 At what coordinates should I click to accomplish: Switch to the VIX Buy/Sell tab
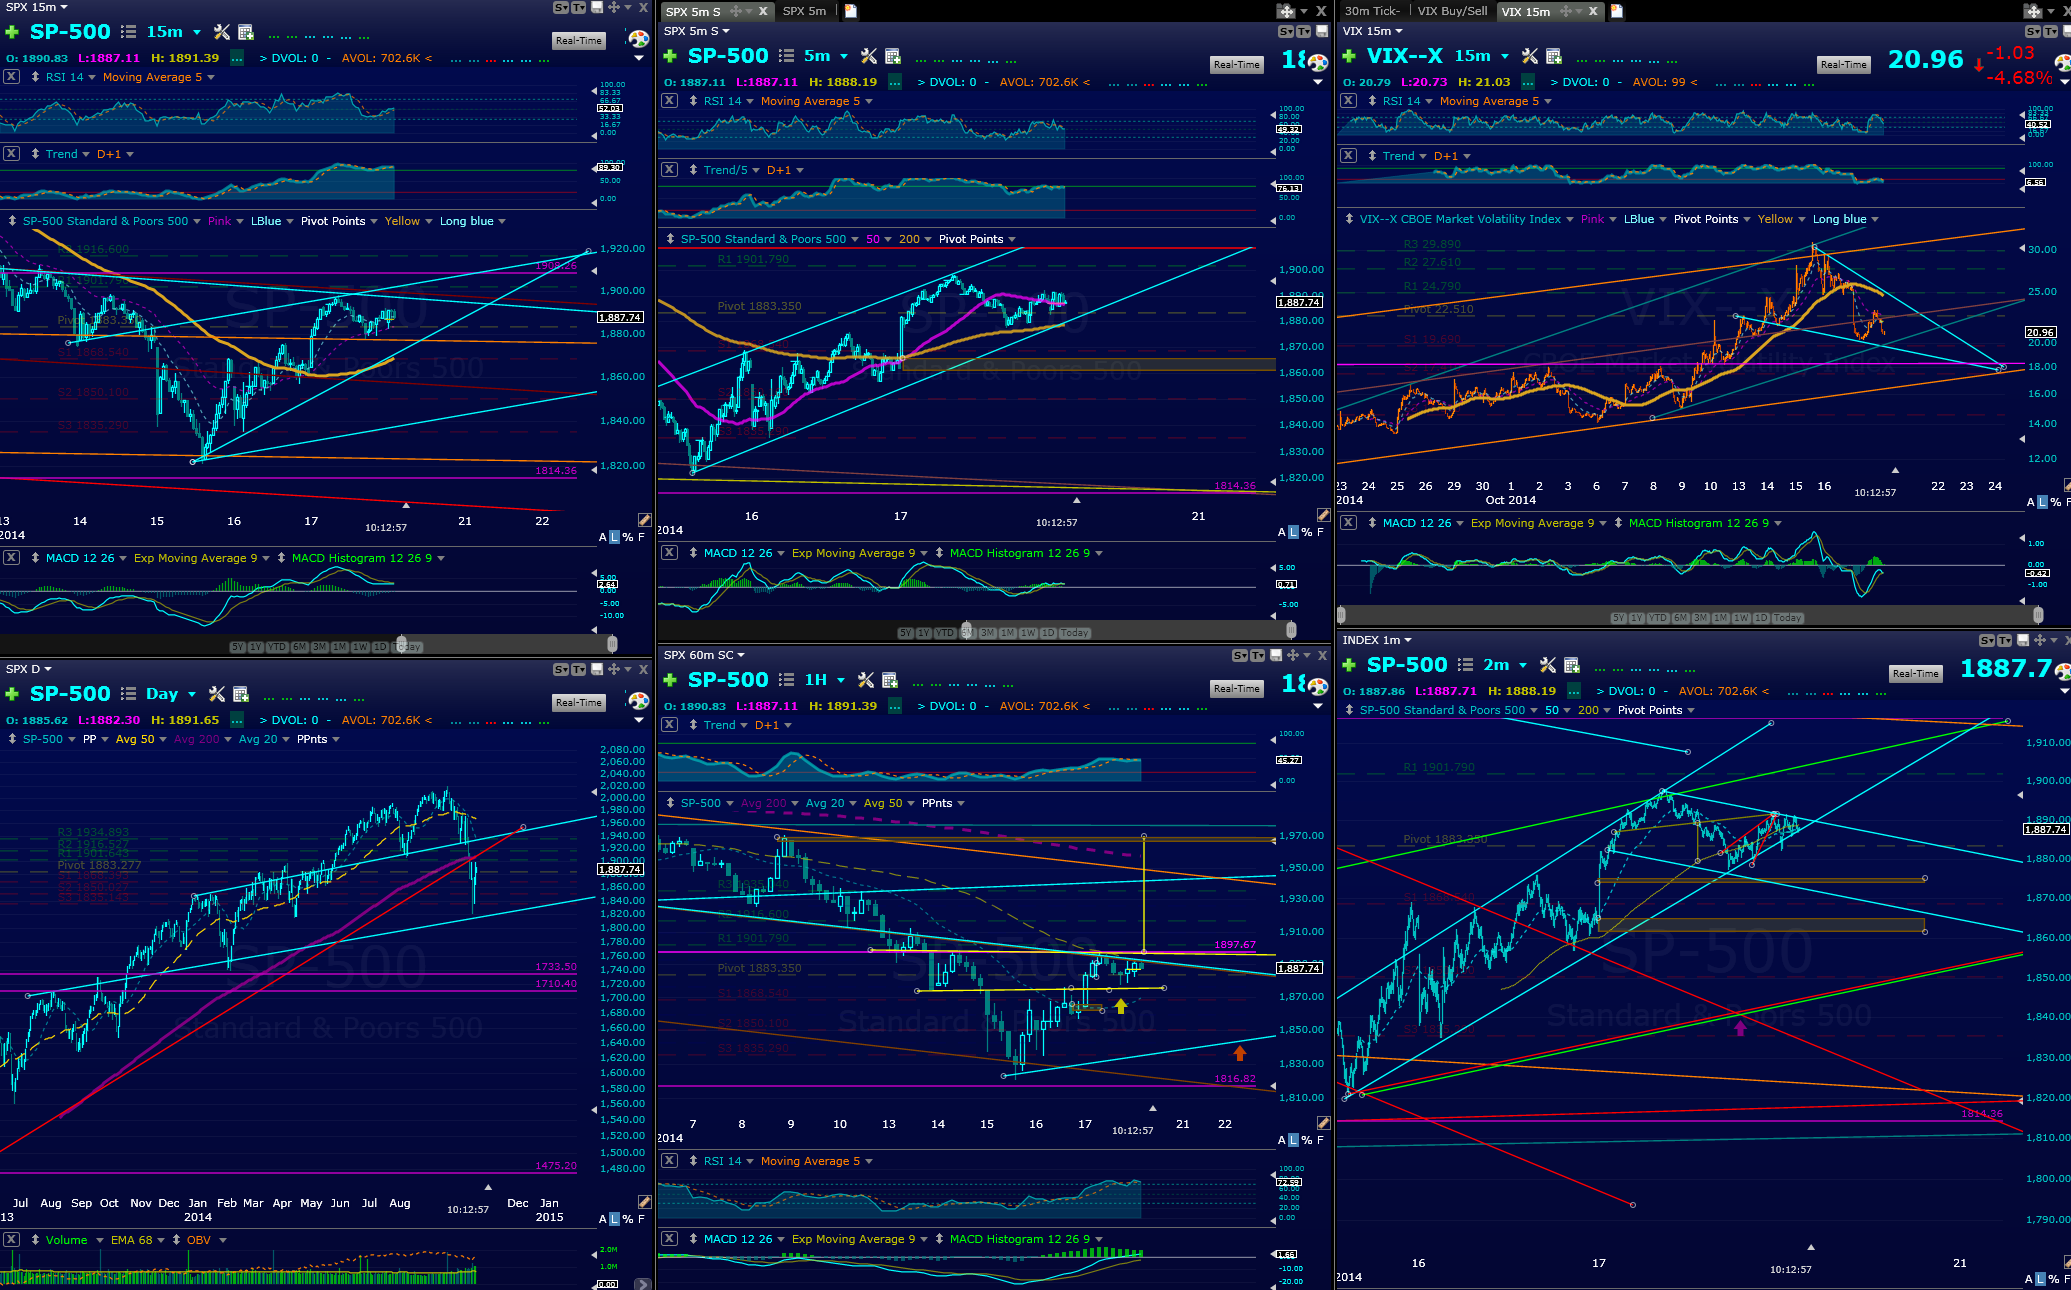pos(1452,11)
